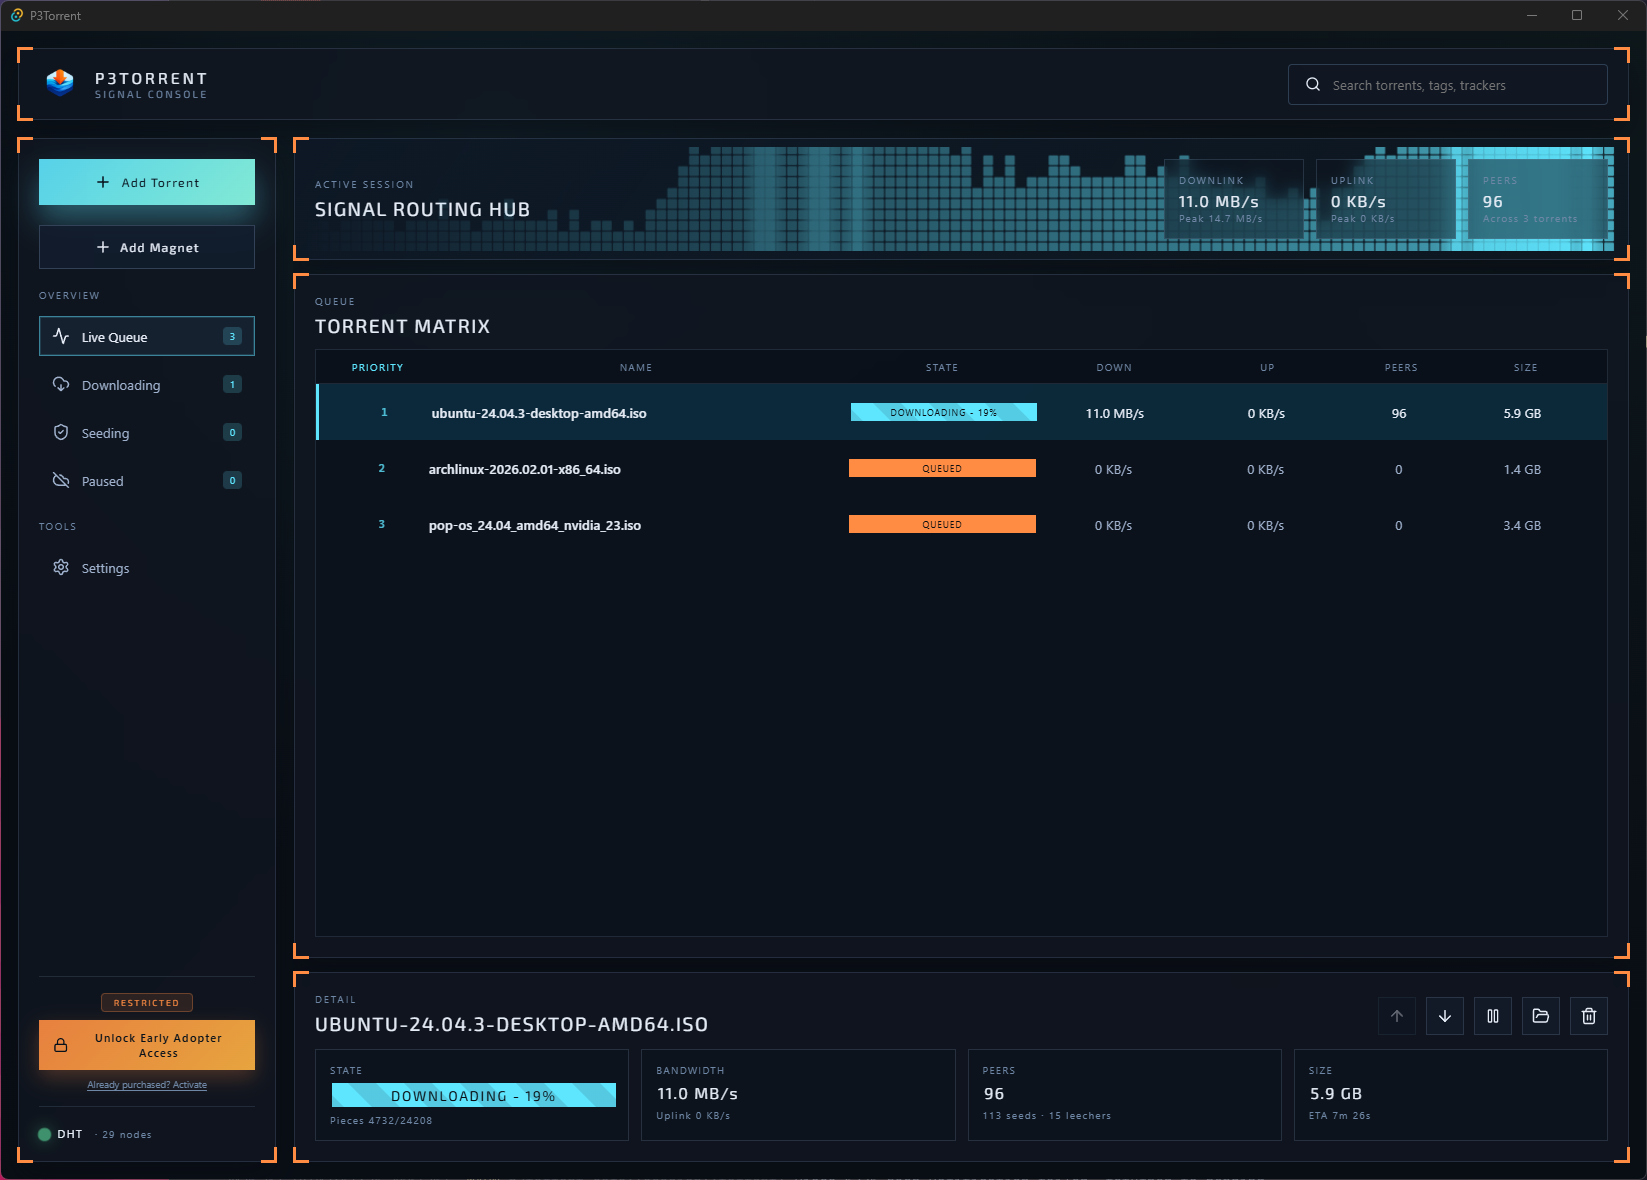Screen dimensions: 1647x1180
Task: Toggle priority sorting on PRIORITY column header
Action: coord(377,367)
